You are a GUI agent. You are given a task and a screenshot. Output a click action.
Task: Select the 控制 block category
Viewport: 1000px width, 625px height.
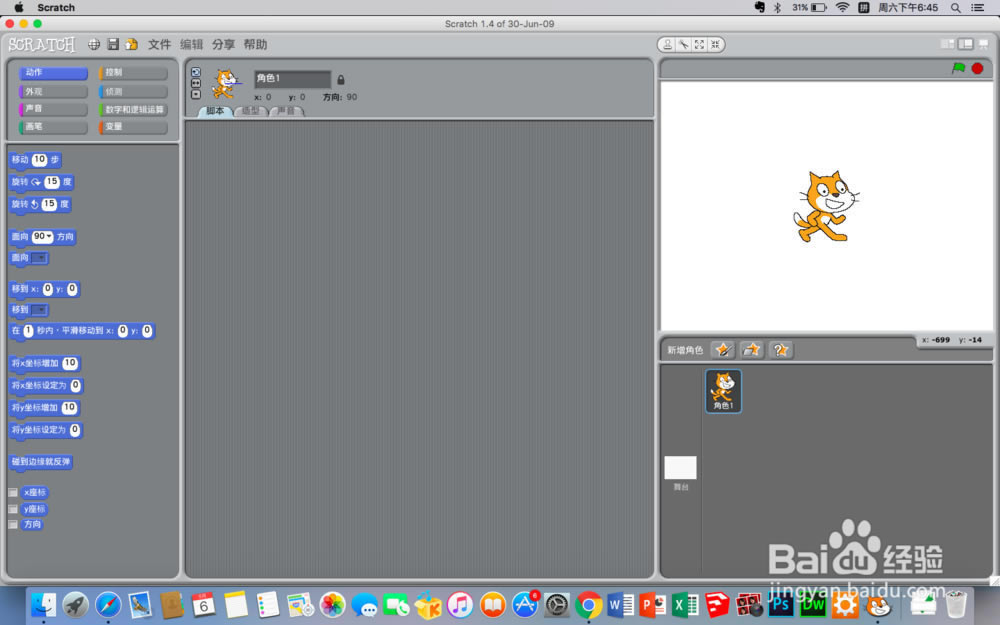[x=133, y=73]
